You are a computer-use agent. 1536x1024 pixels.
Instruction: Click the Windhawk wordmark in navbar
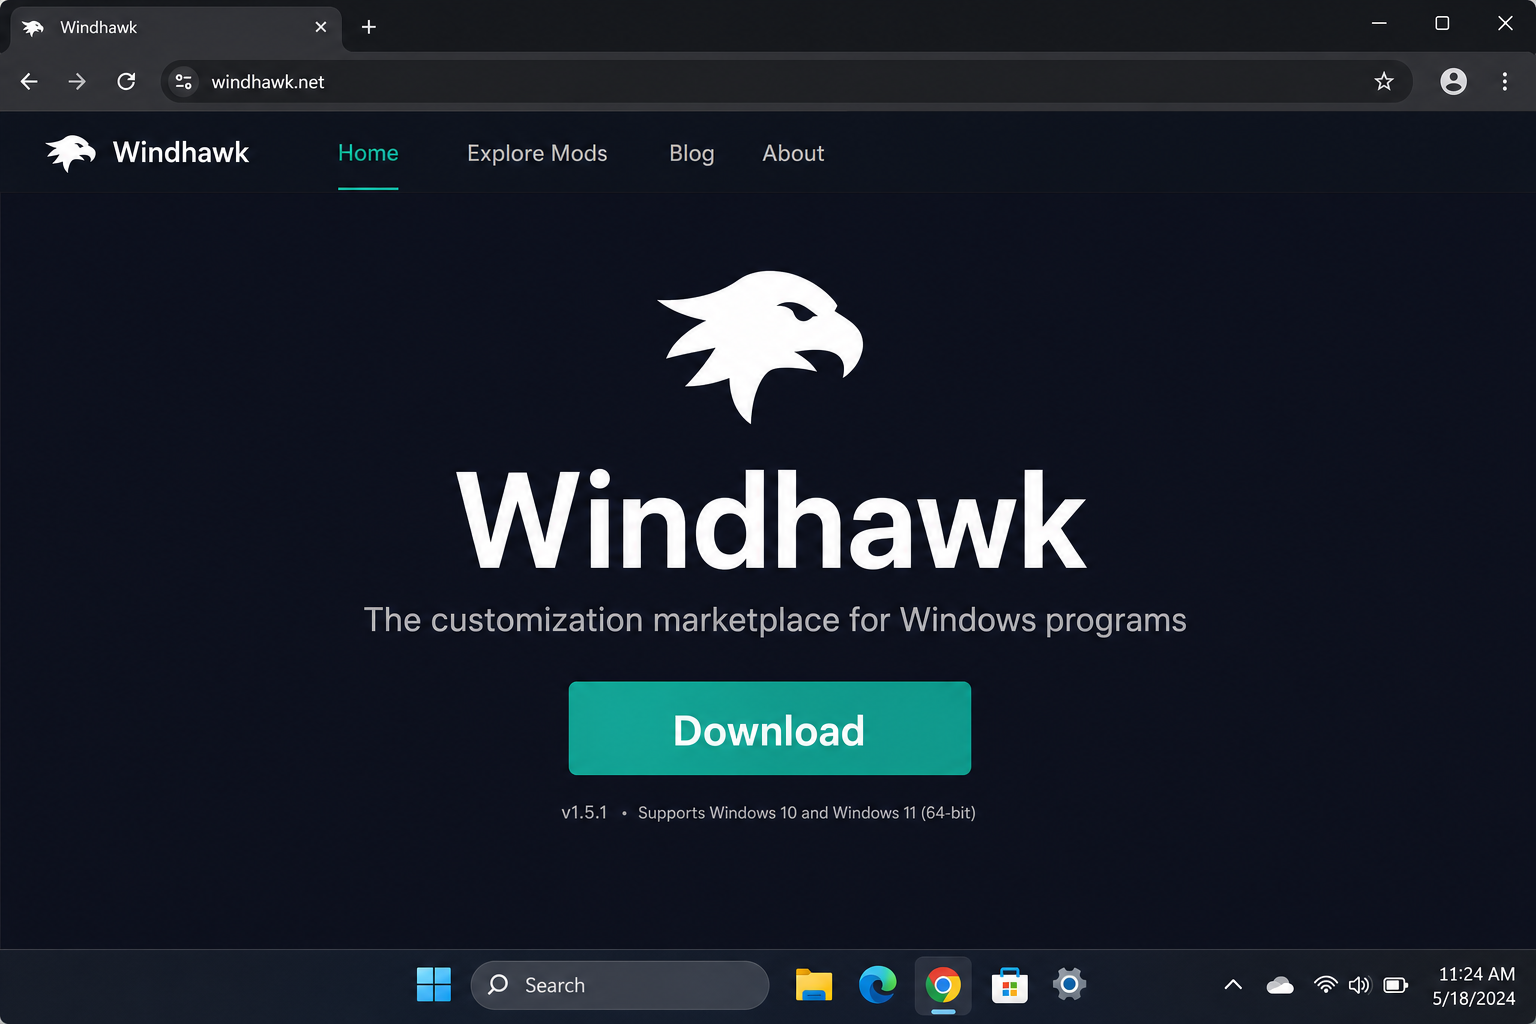coord(181,152)
